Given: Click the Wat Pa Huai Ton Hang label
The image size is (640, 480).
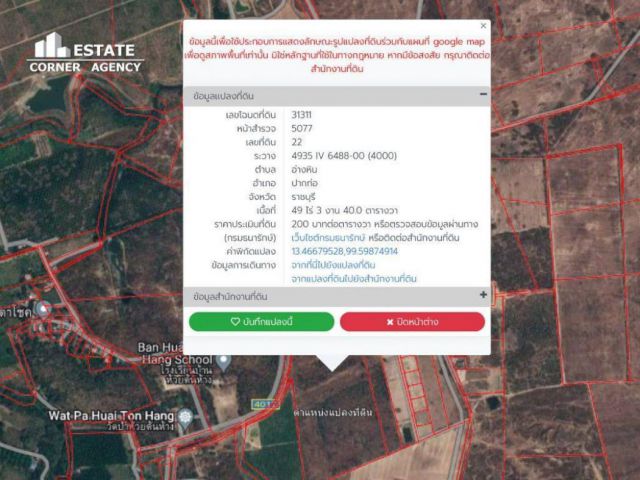Looking at the screenshot, I should [110, 414].
